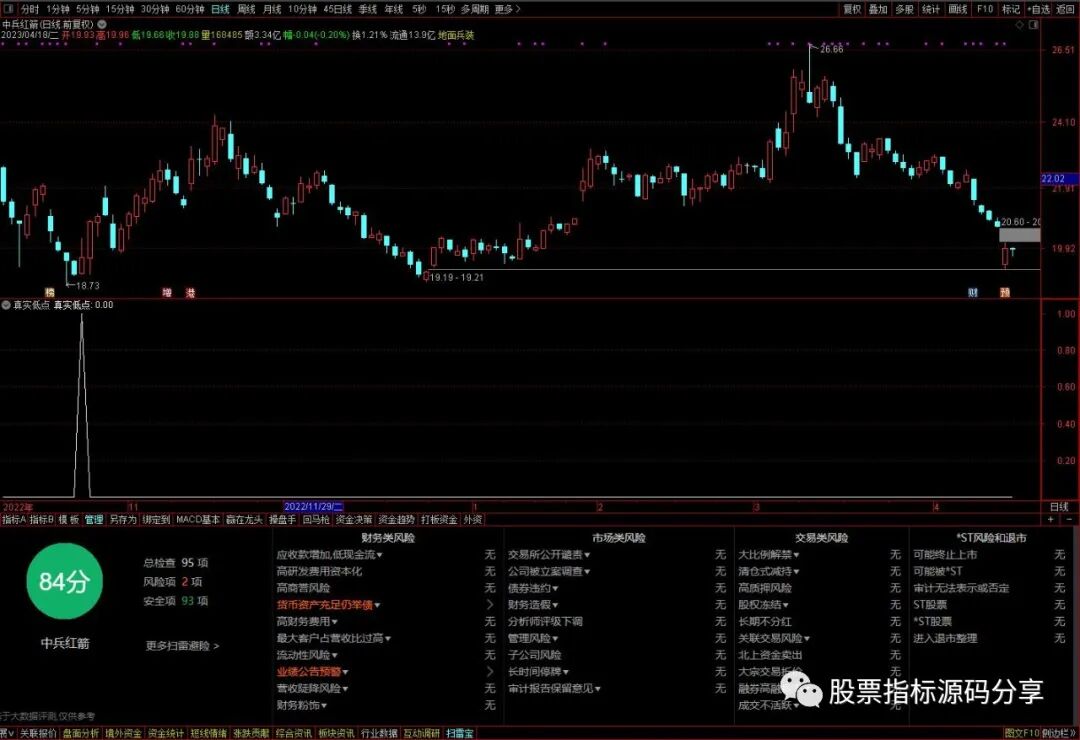Click 标记 mark tool
1080x740 pixels.
[1011, 9]
